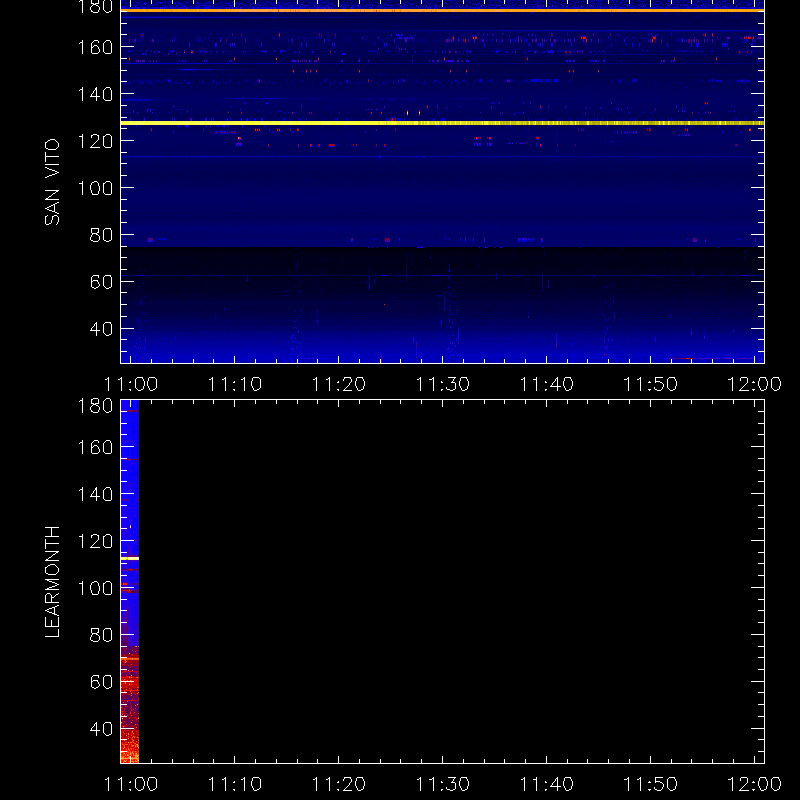Screen dimensions: 800x800
Task: Select the 60 tick label on SAN VITO plot
Action: point(101,282)
